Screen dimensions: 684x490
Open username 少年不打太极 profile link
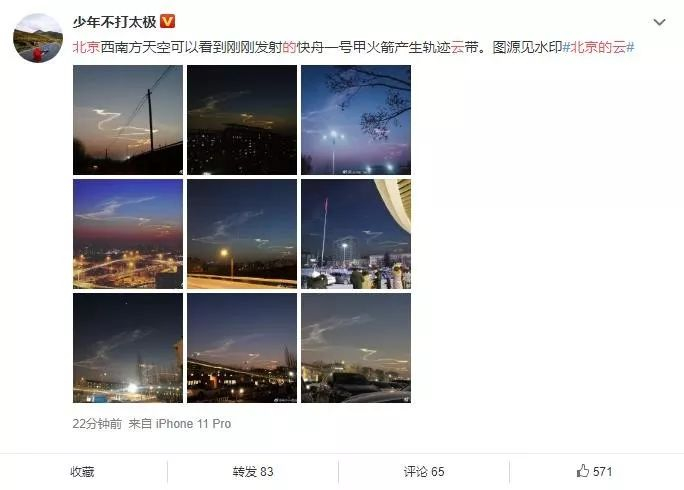pyautogui.click(x=114, y=21)
